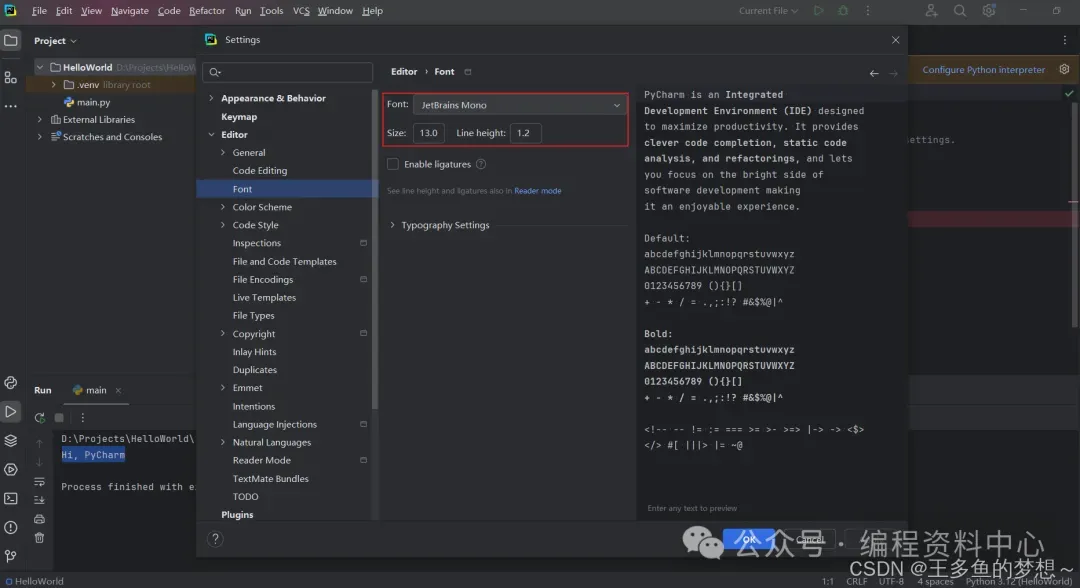Expand the .venv folder
This screenshot has width=1080, height=588.
pos(53,85)
